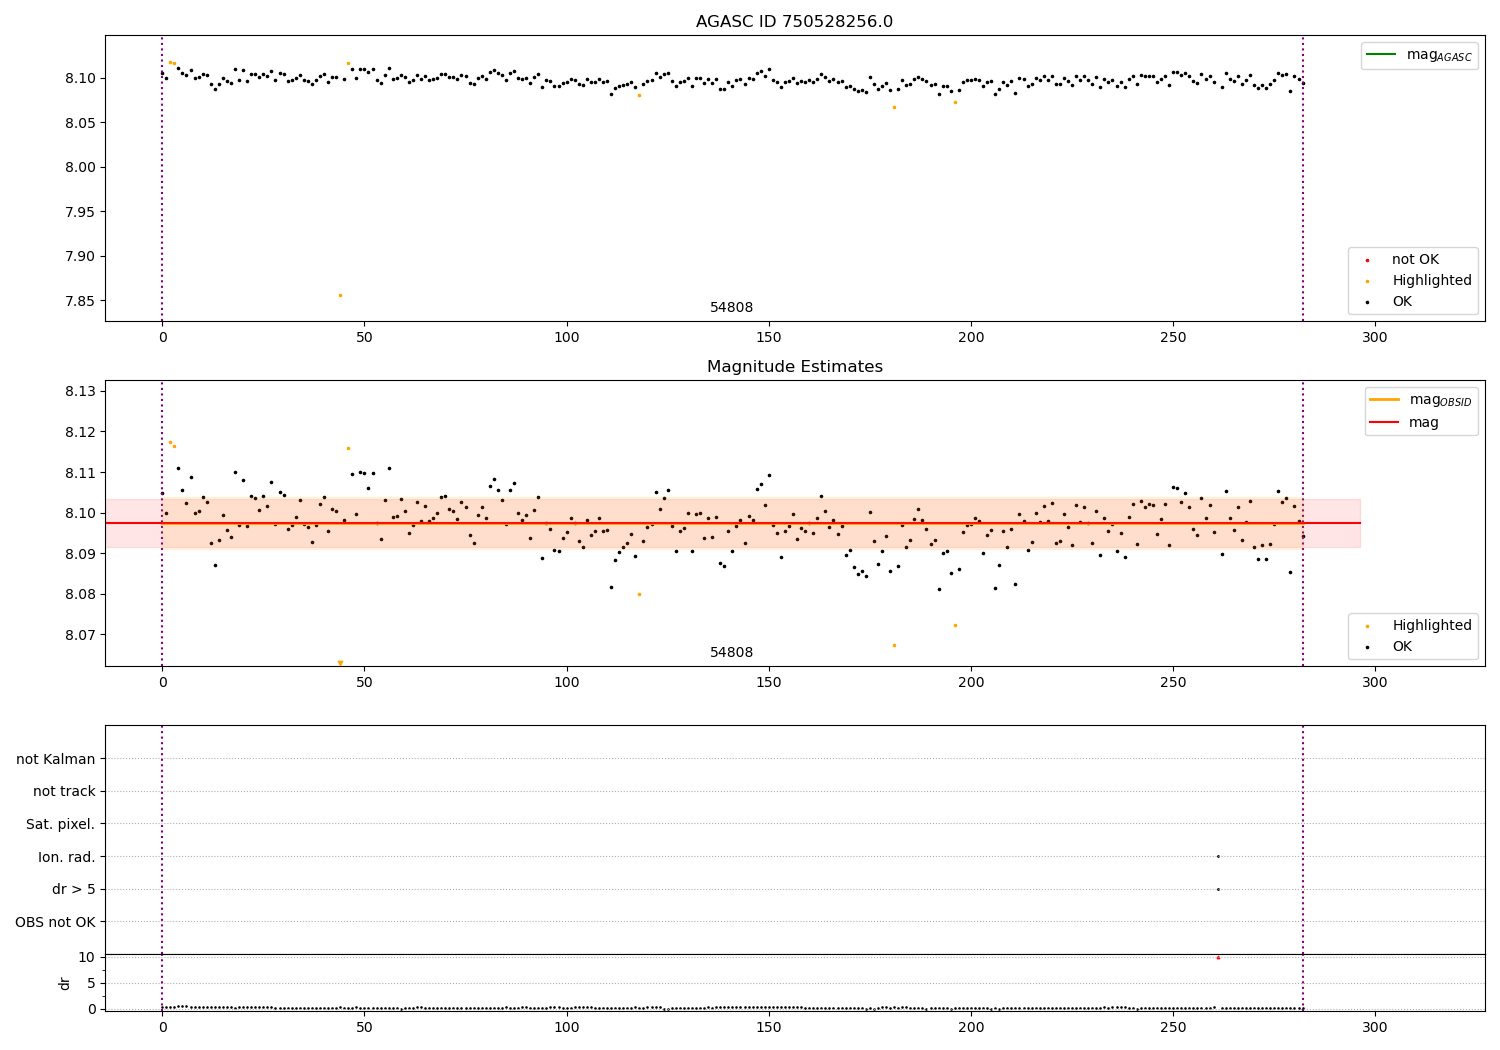Click the y-axis tick '8.07' in Magnitude Estimates plot
The width and height of the screenshot is (1500, 1050).
(x=80, y=635)
